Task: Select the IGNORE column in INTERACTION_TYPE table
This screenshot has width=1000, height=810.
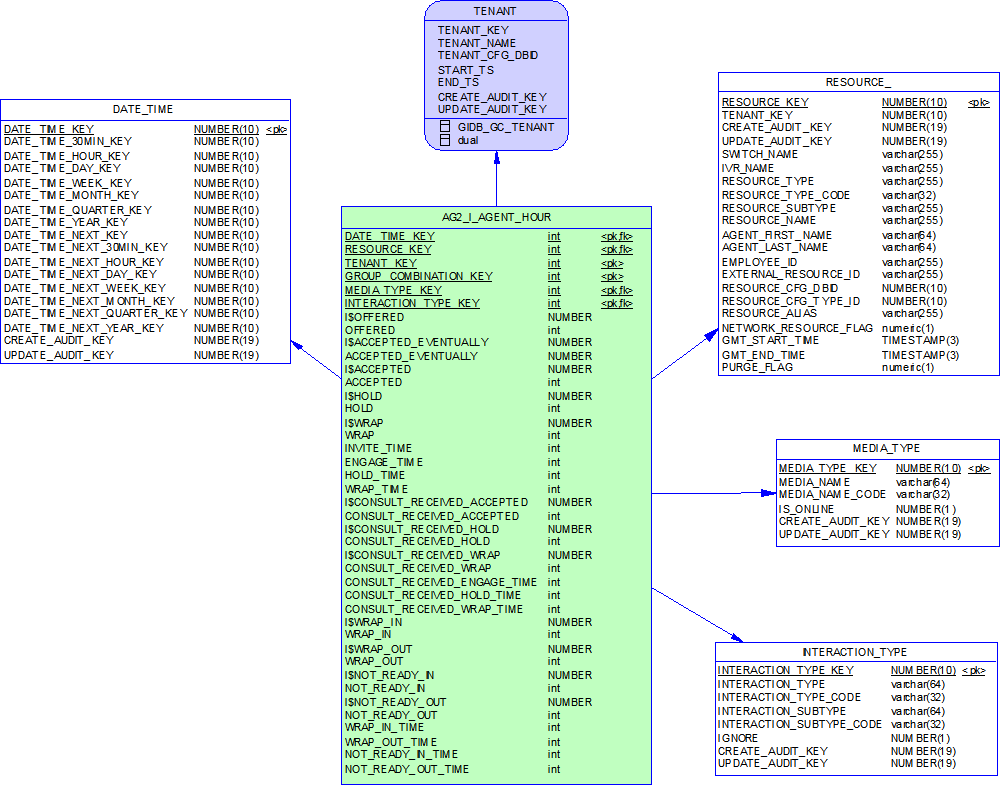Action: (x=737, y=738)
